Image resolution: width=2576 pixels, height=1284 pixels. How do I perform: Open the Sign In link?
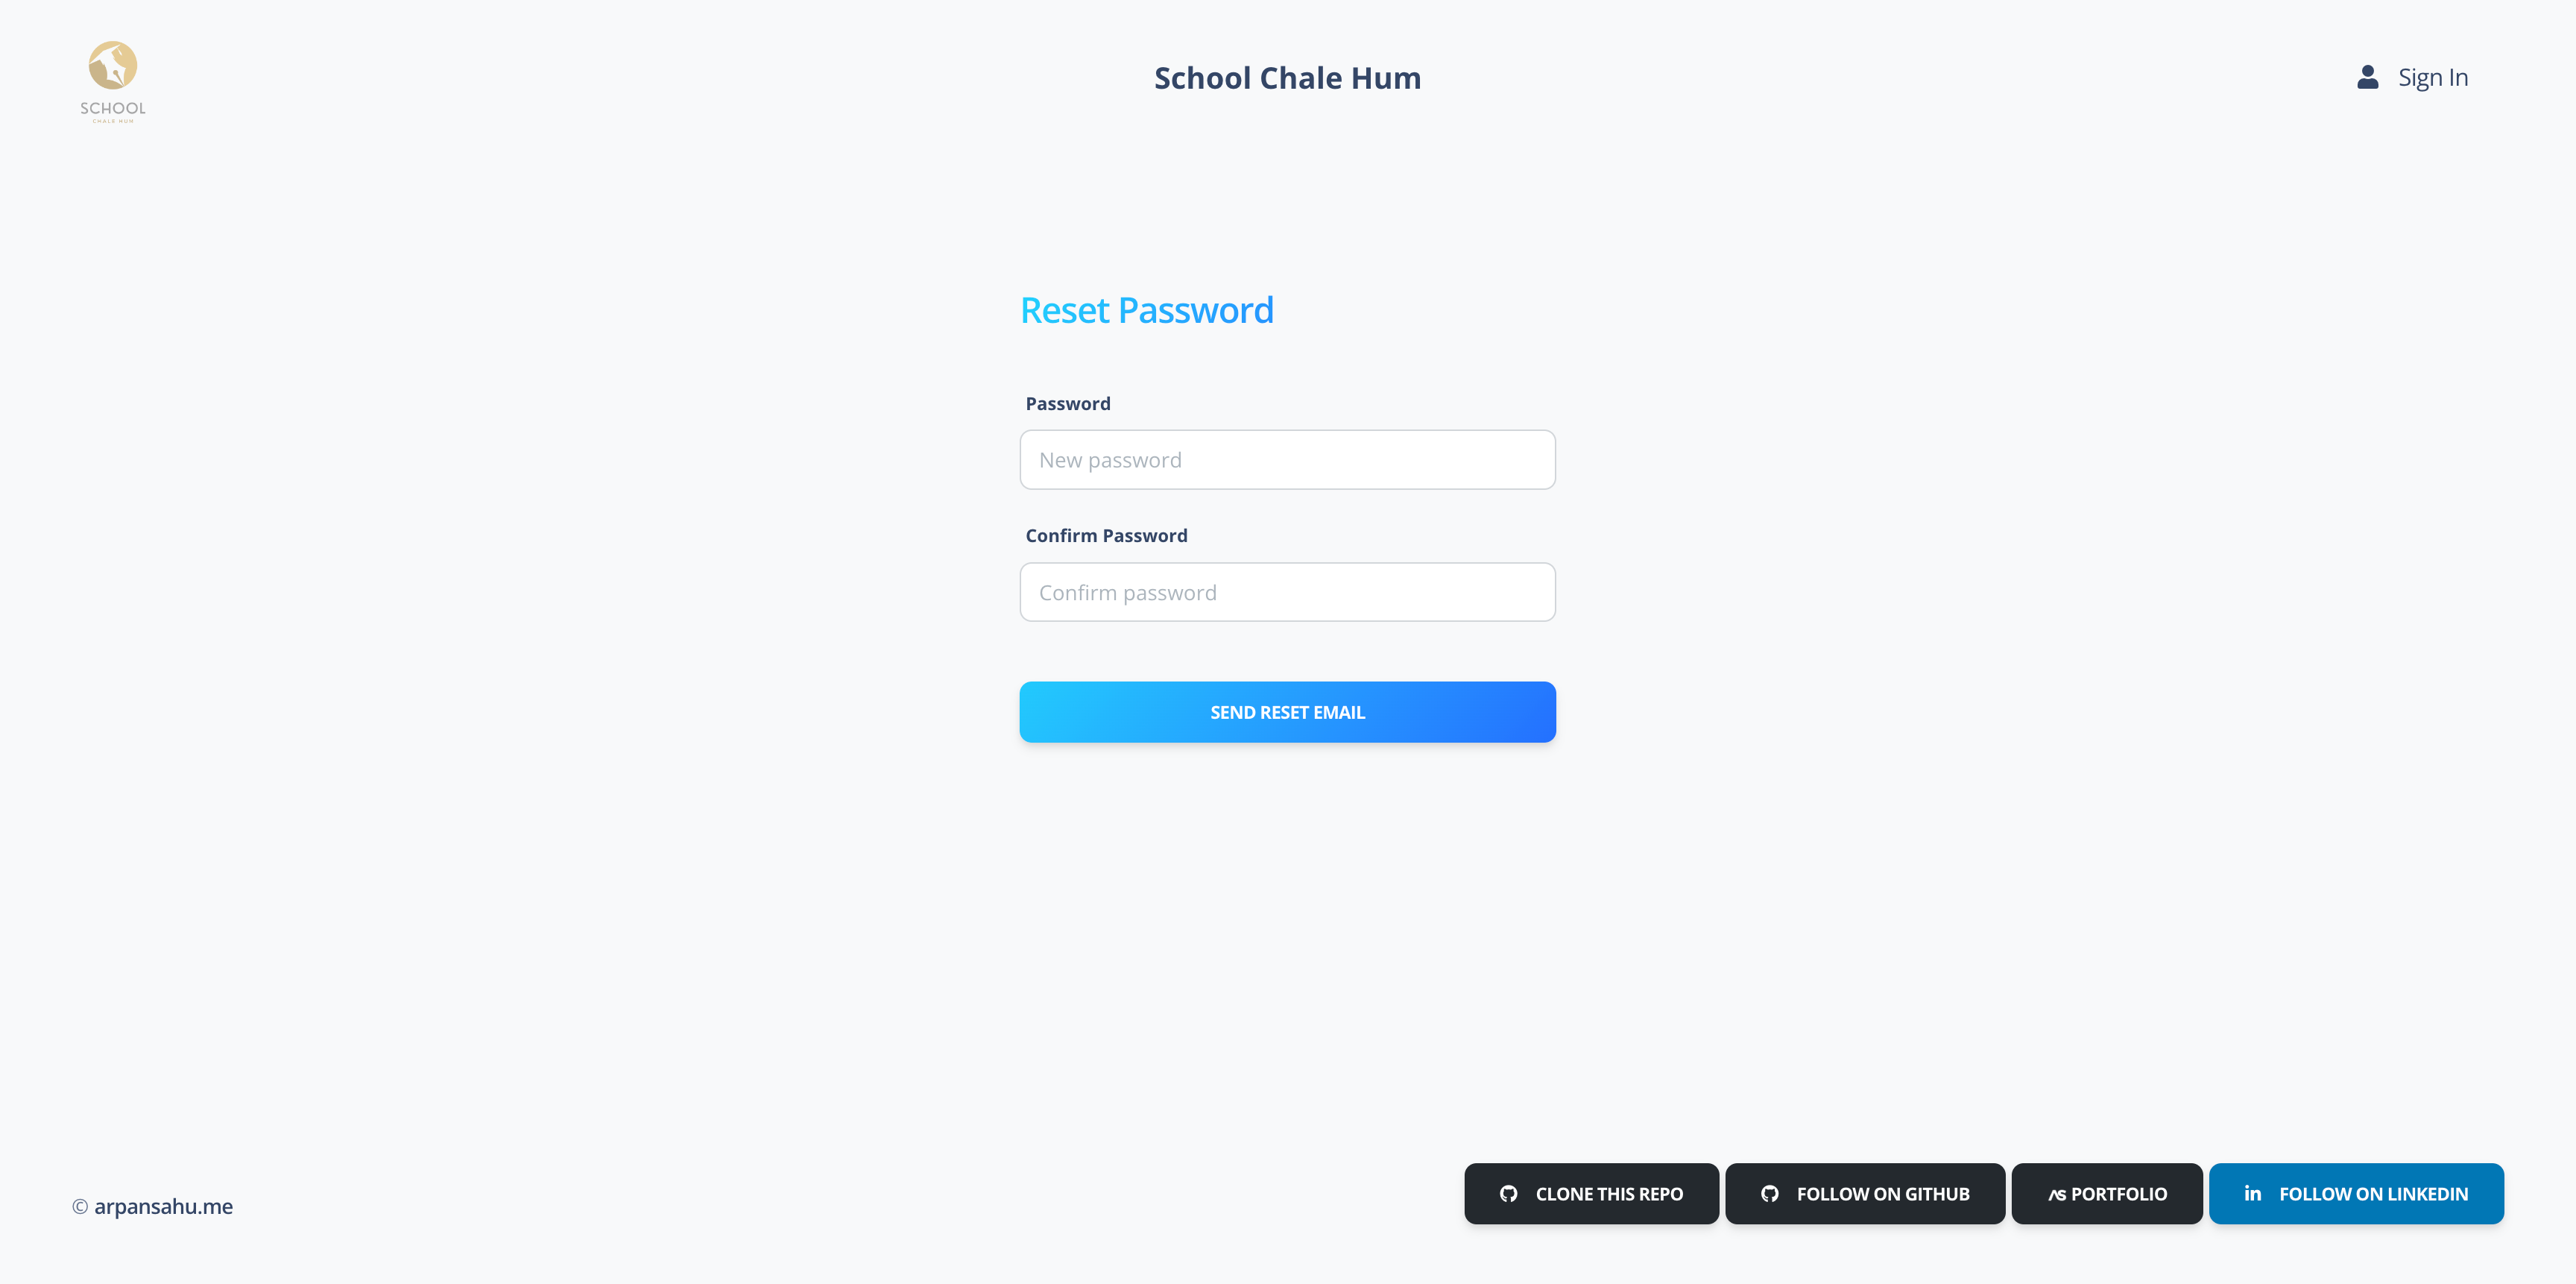click(2432, 77)
